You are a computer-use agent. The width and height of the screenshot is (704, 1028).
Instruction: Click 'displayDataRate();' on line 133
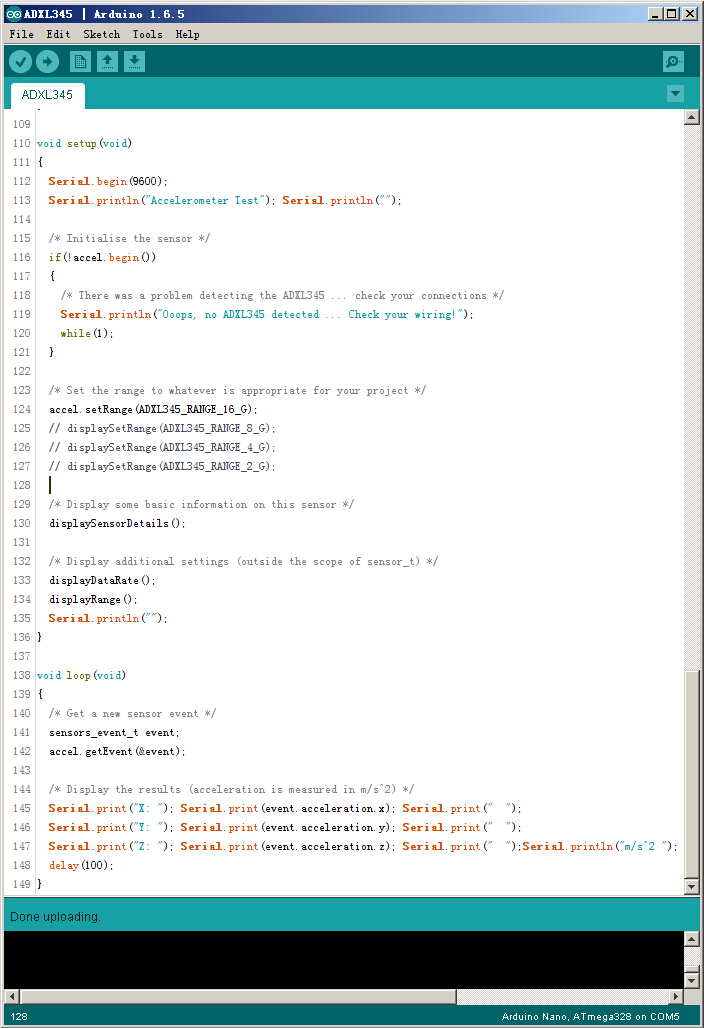102,580
